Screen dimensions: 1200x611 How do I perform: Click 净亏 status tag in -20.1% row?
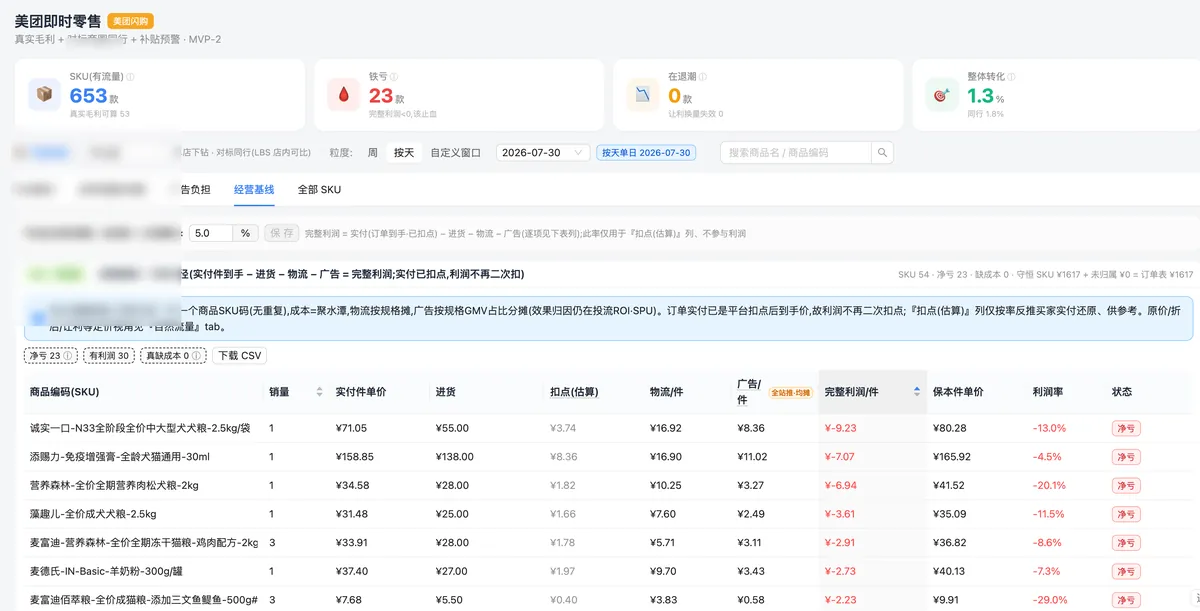(x=1126, y=485)
